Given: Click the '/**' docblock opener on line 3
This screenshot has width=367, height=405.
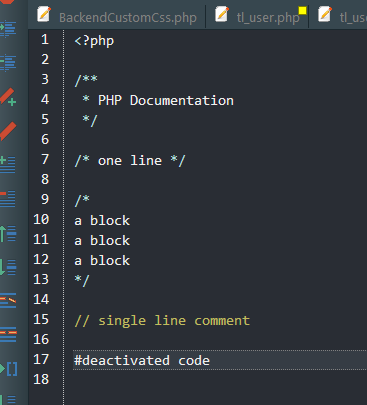Looking at the screenshot, I should click(86, 80).
